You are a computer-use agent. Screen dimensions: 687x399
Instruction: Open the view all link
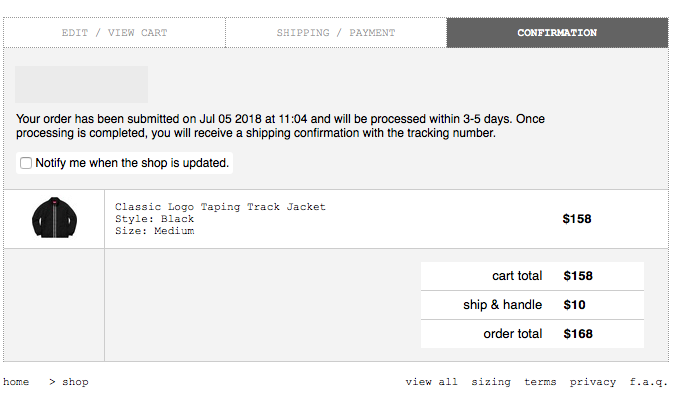431,382
